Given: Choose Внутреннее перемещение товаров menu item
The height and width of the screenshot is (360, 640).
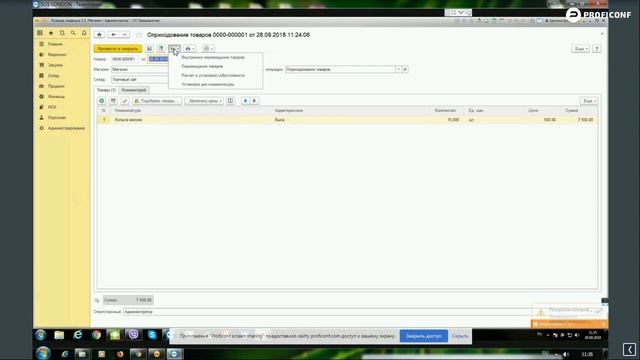Looking at the screenshot, I should click(213, 58).
